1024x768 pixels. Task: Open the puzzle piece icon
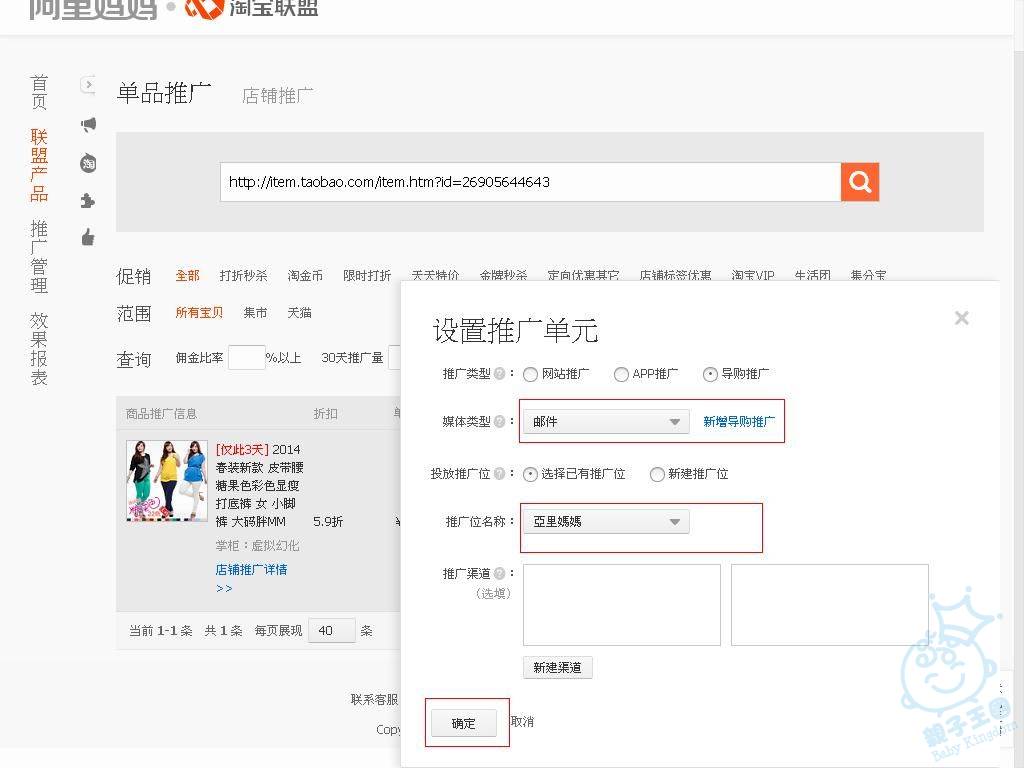pos(88,200)
